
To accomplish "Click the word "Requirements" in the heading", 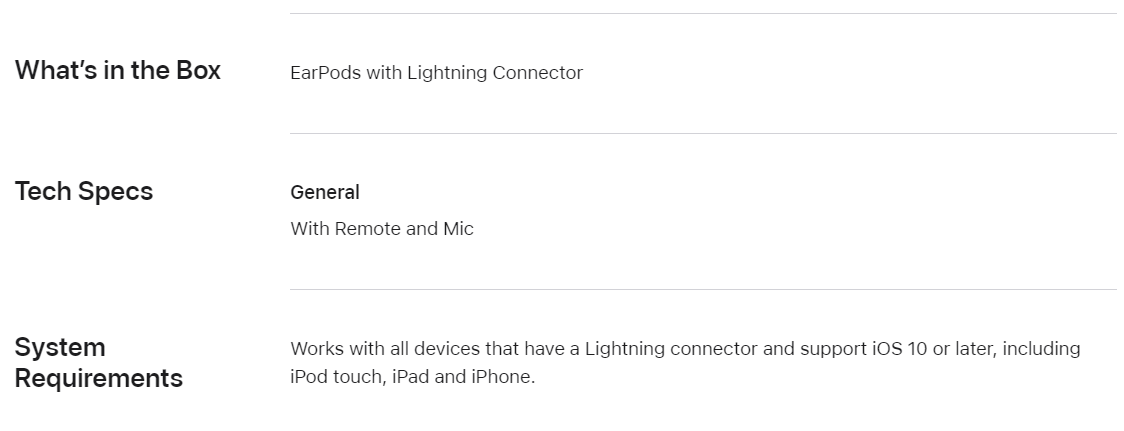I will (99, 378).
